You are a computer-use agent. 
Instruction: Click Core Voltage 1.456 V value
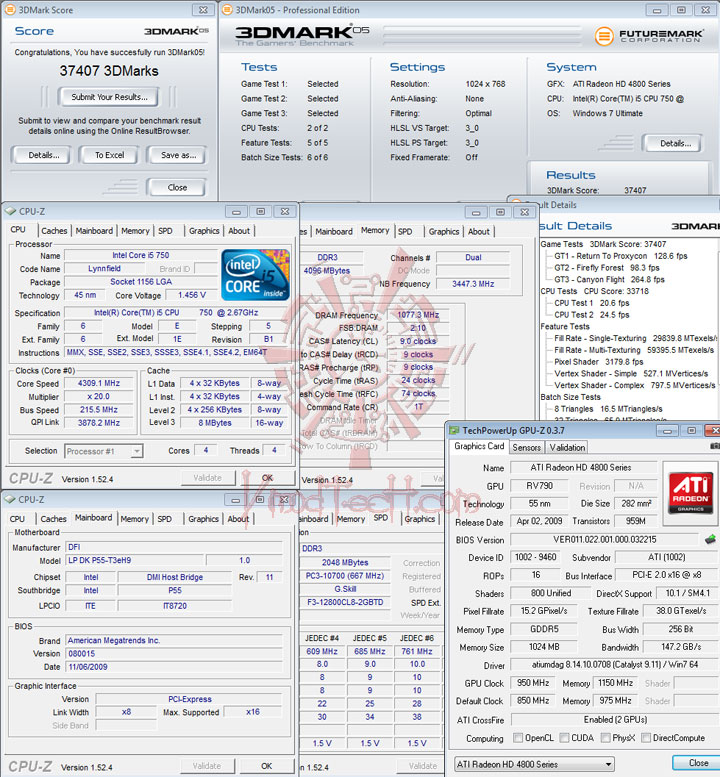(x=192, y=295)
